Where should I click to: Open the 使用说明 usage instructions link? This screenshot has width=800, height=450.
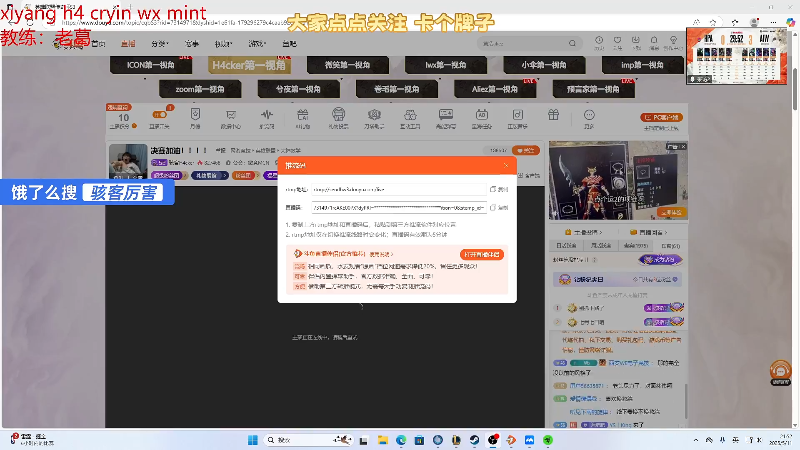(x=381, y=254)
